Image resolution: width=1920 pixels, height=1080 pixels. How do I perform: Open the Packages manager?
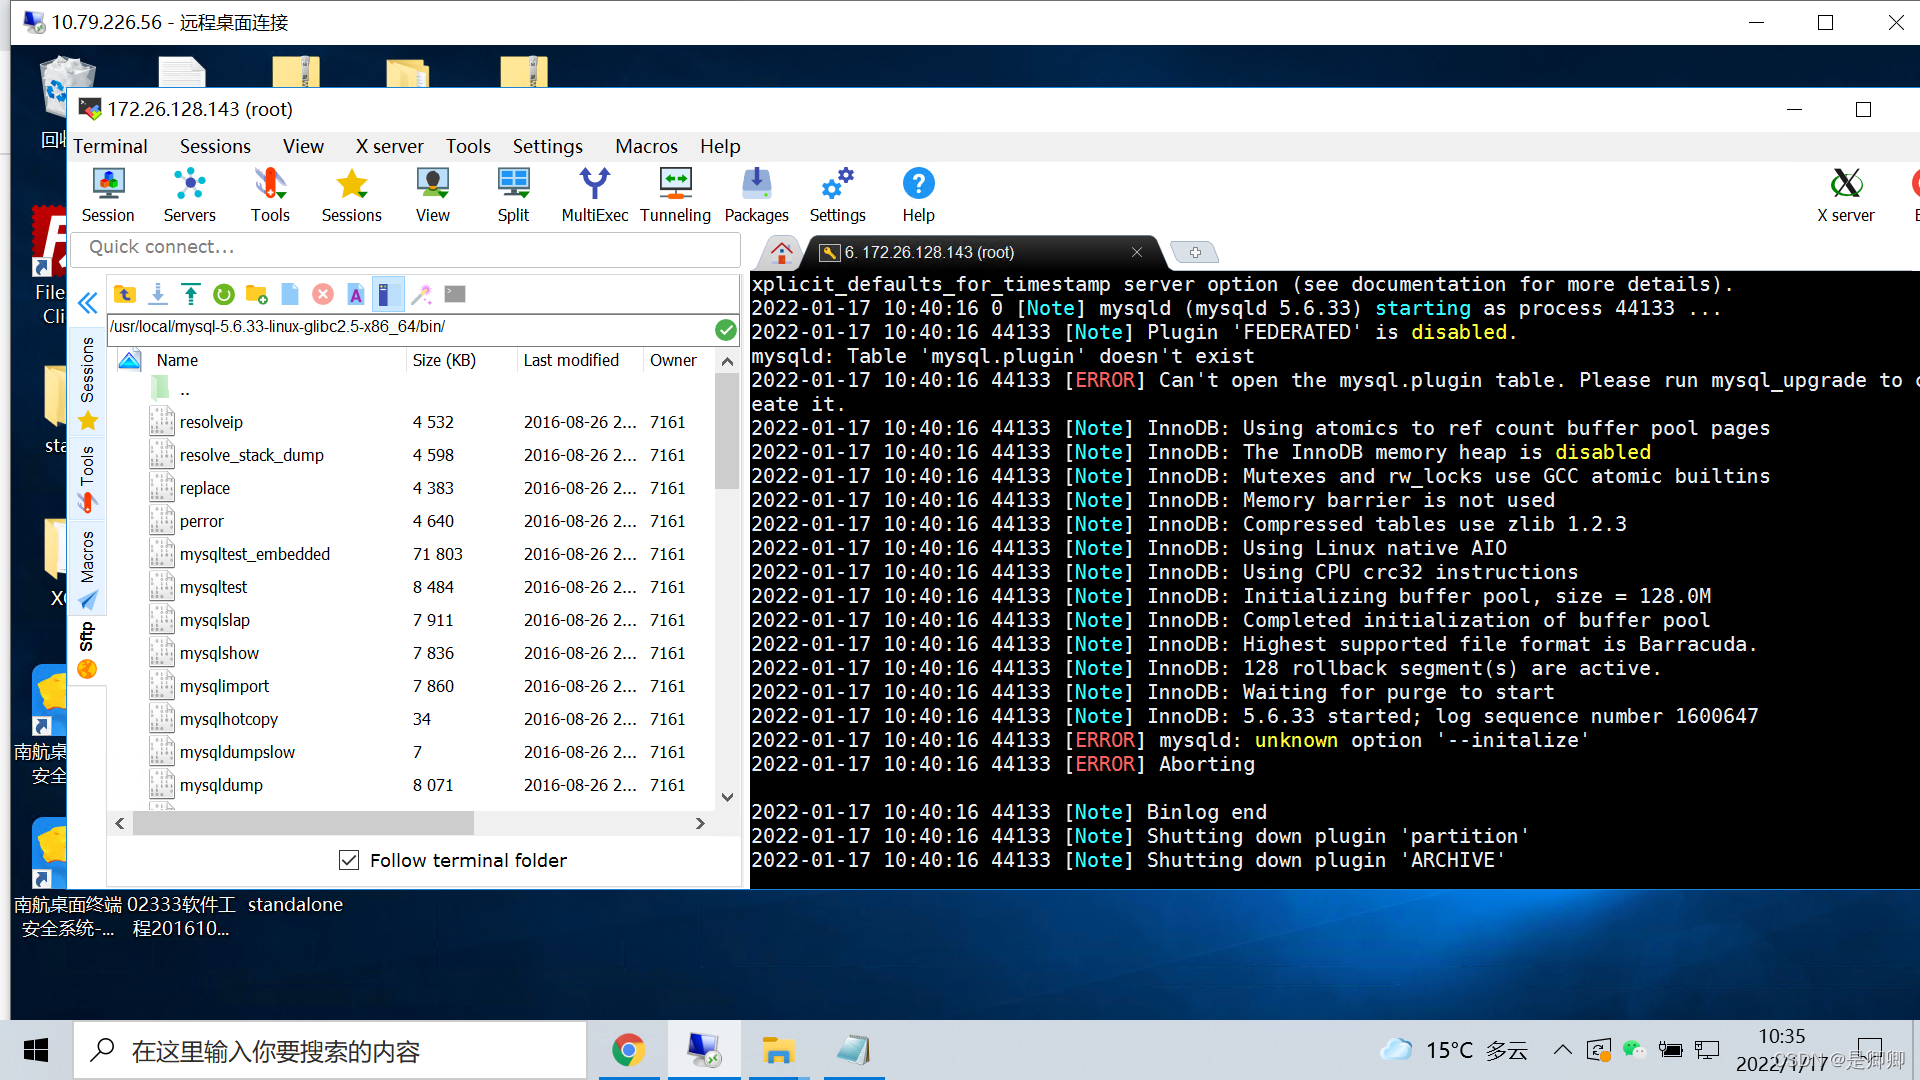(757, 195)
